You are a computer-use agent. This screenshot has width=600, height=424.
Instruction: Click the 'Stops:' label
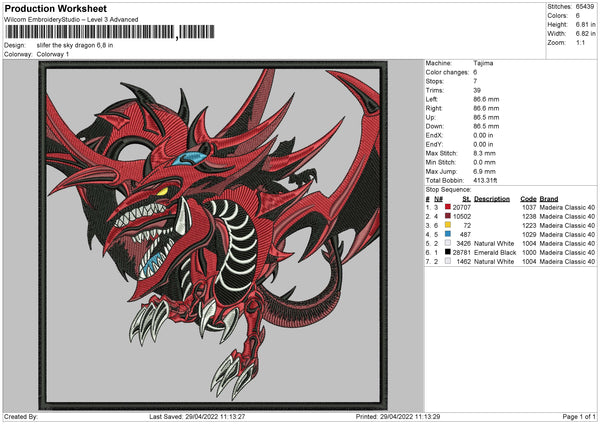coord(435,82)
